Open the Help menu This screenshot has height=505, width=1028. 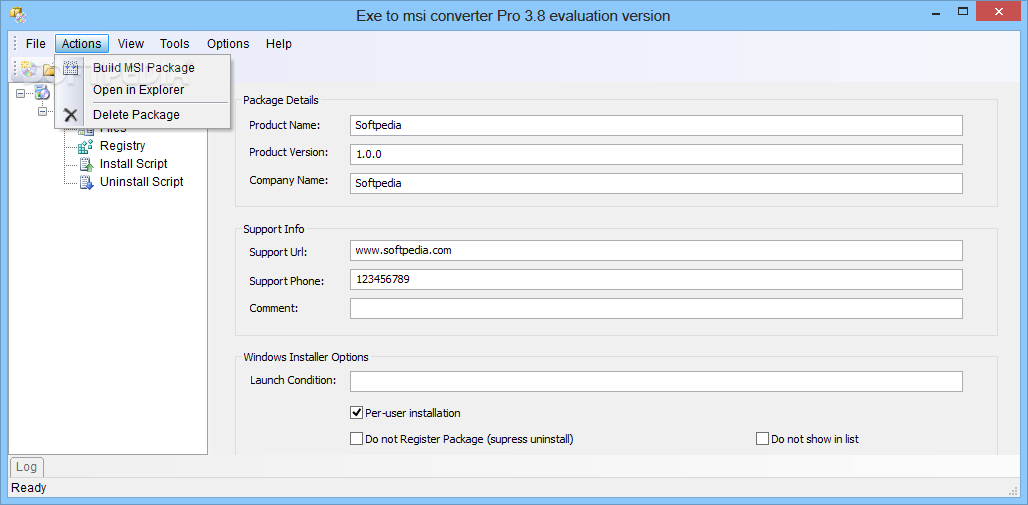tap(279, 44)
